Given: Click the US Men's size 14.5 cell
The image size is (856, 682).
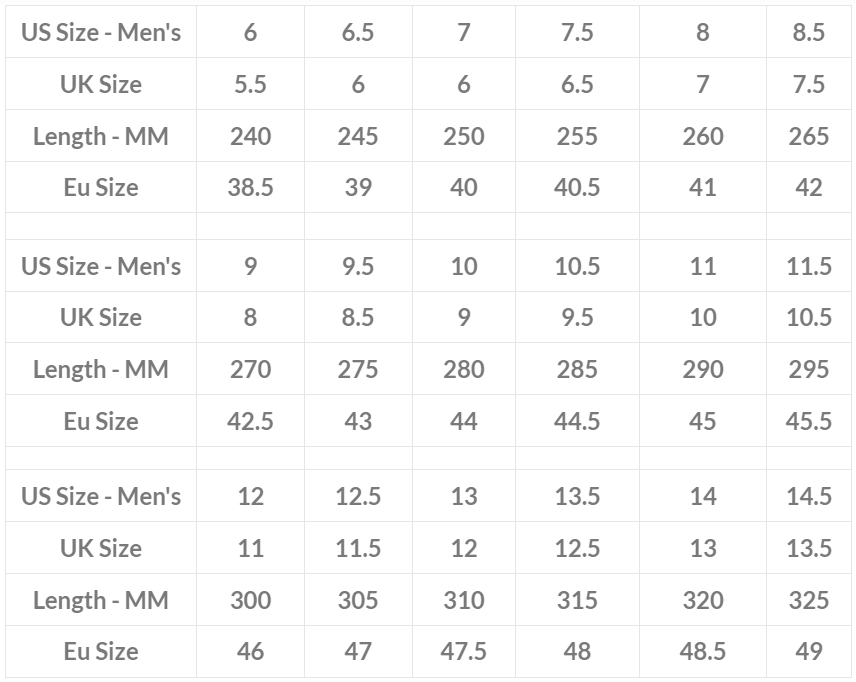Looking at the screenshot, I should (x=808, y=497).
